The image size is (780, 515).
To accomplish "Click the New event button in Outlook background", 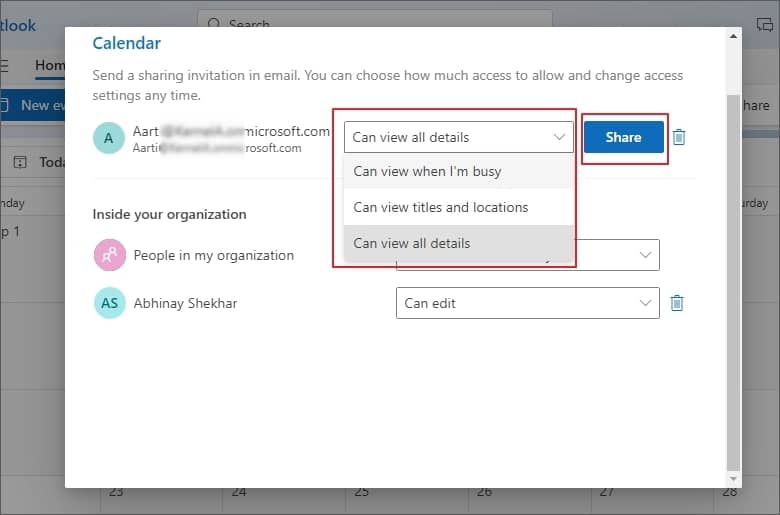I will (32, 105).
